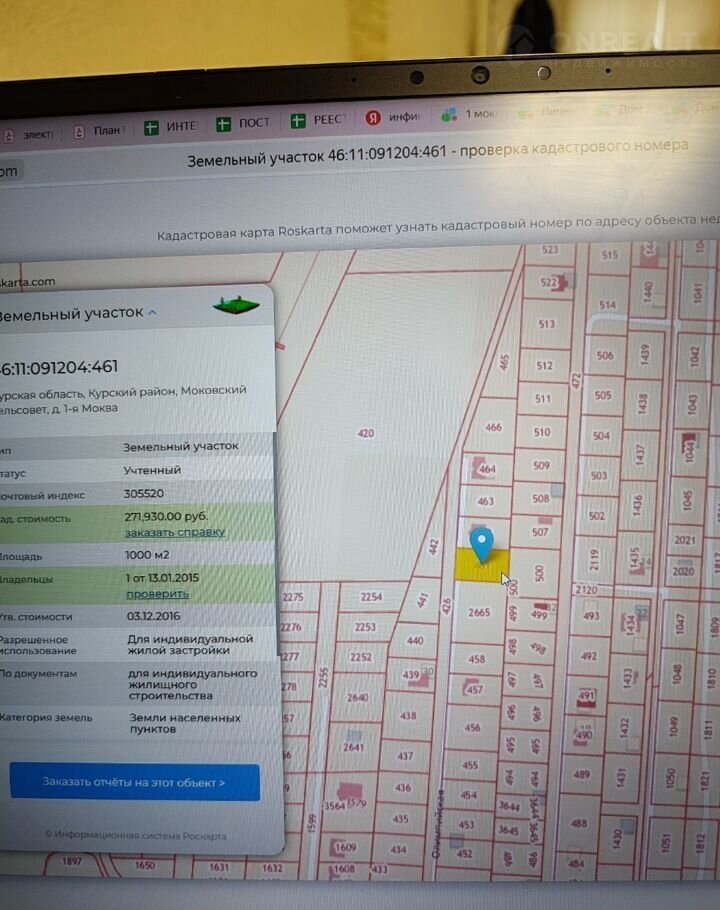720x910 pixels.
Task: Click the green plus favicon of the ИНТЕ tab
Action: click(151, 127)
